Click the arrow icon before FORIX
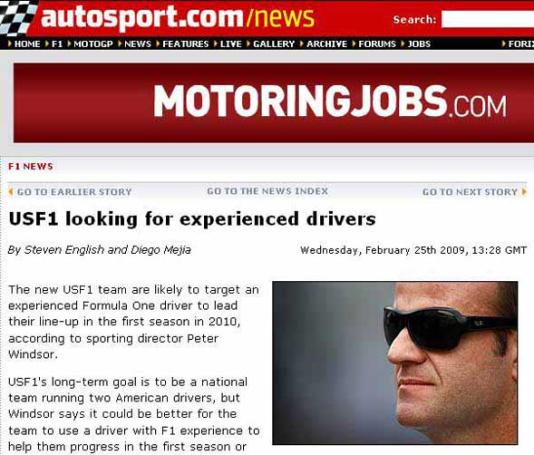Image resolution: width=534 pixels, height=455 pixels. (503, 44)
